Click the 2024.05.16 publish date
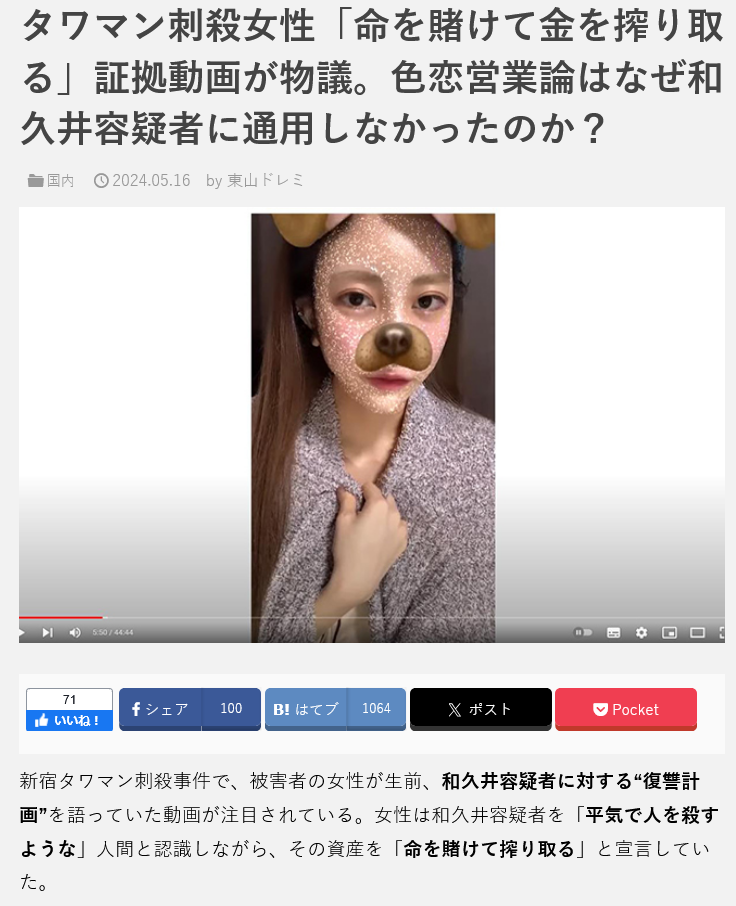 click(151, 181)
